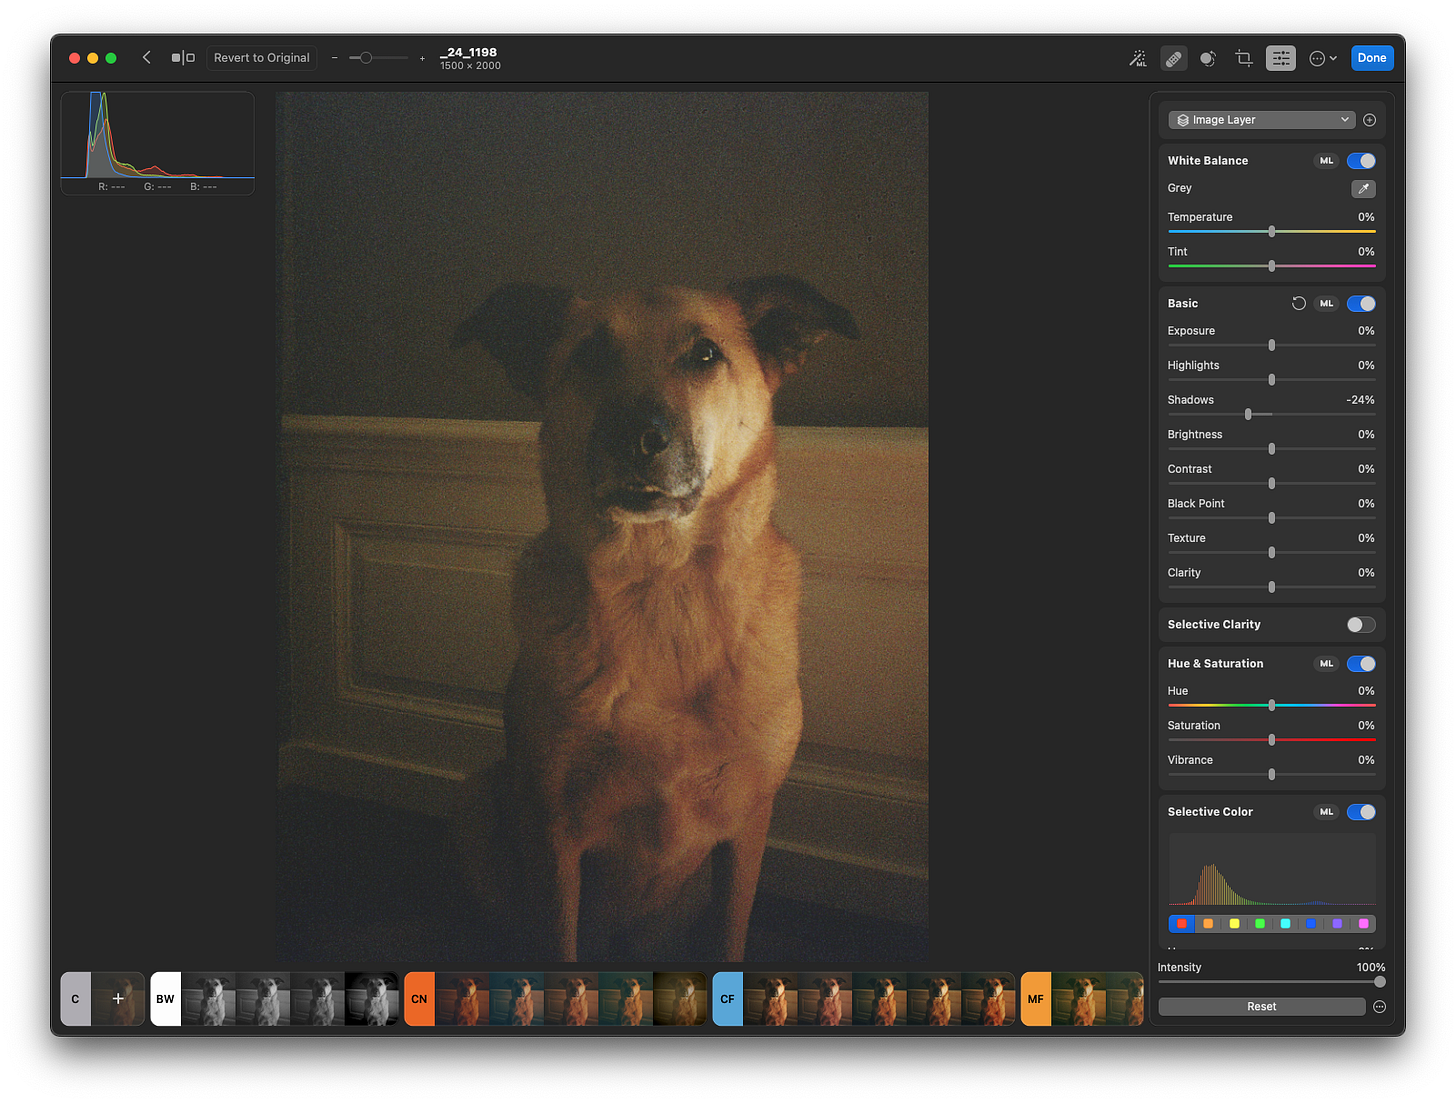Image resolution: width=1456 pixels, height=1103 pixels.
Task: Click the Intensity slider handle
Action: [1380, 982]
